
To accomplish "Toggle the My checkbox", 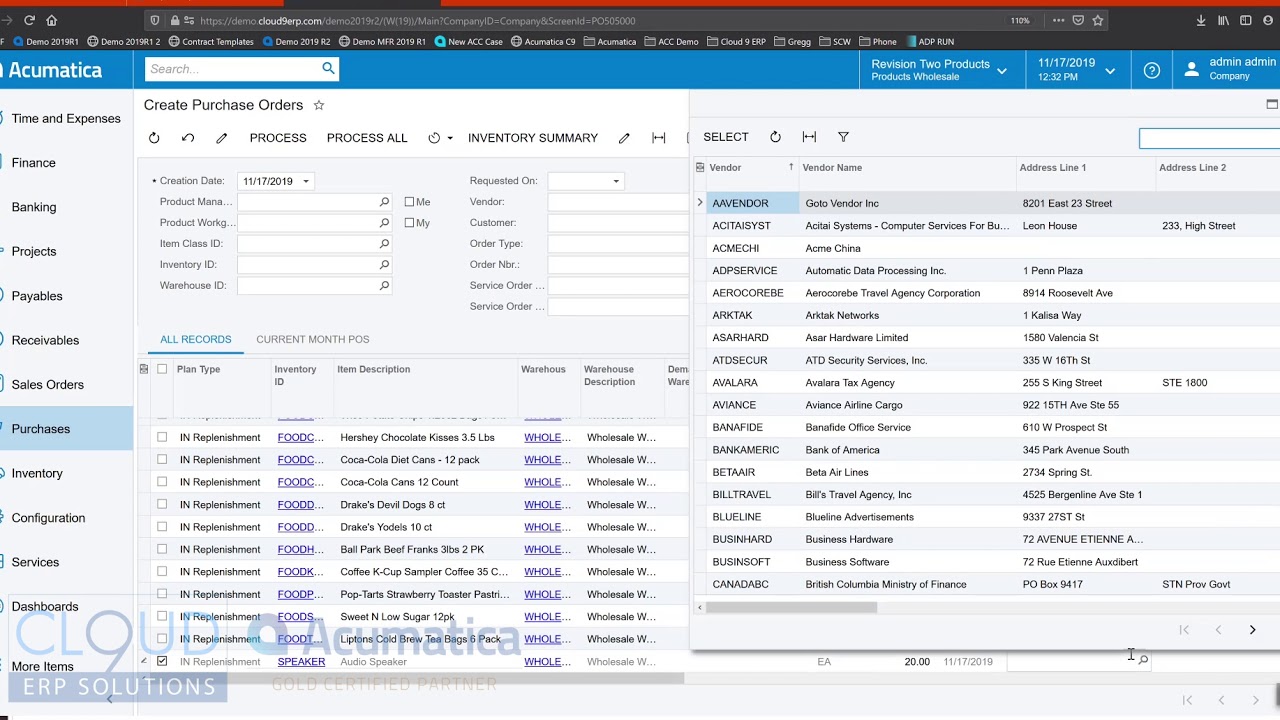I will click(409, 223).
